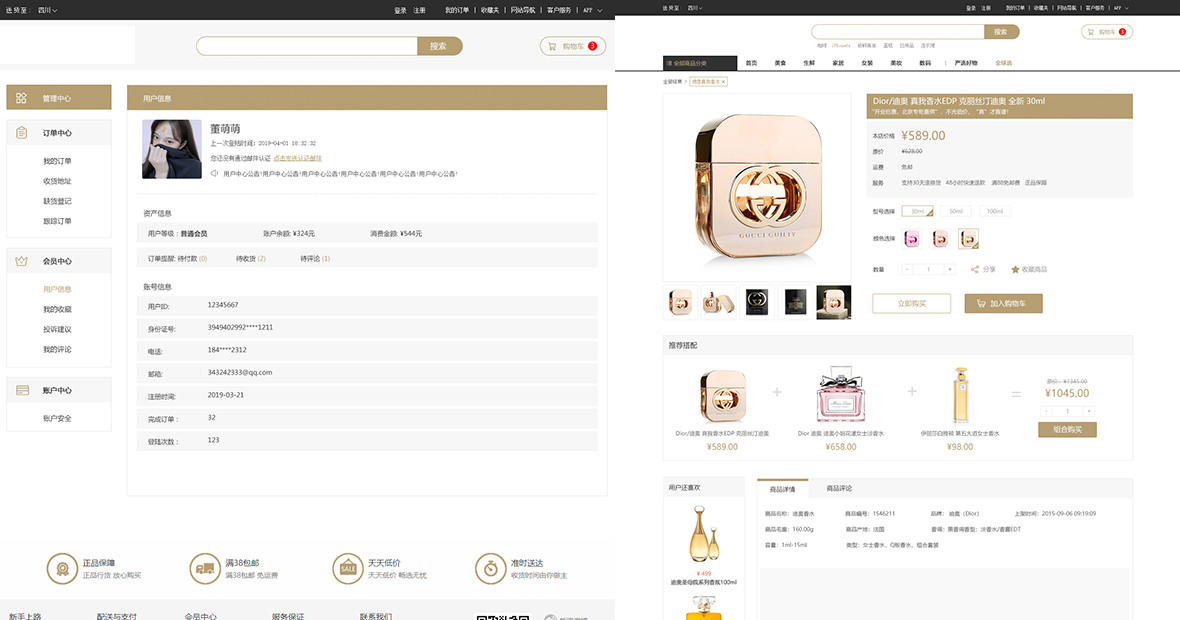Increase bundle quantity under ¥1045.00
Image resolution: width=1180 pixels, height=620 pixels.
tap(1089, 411)
